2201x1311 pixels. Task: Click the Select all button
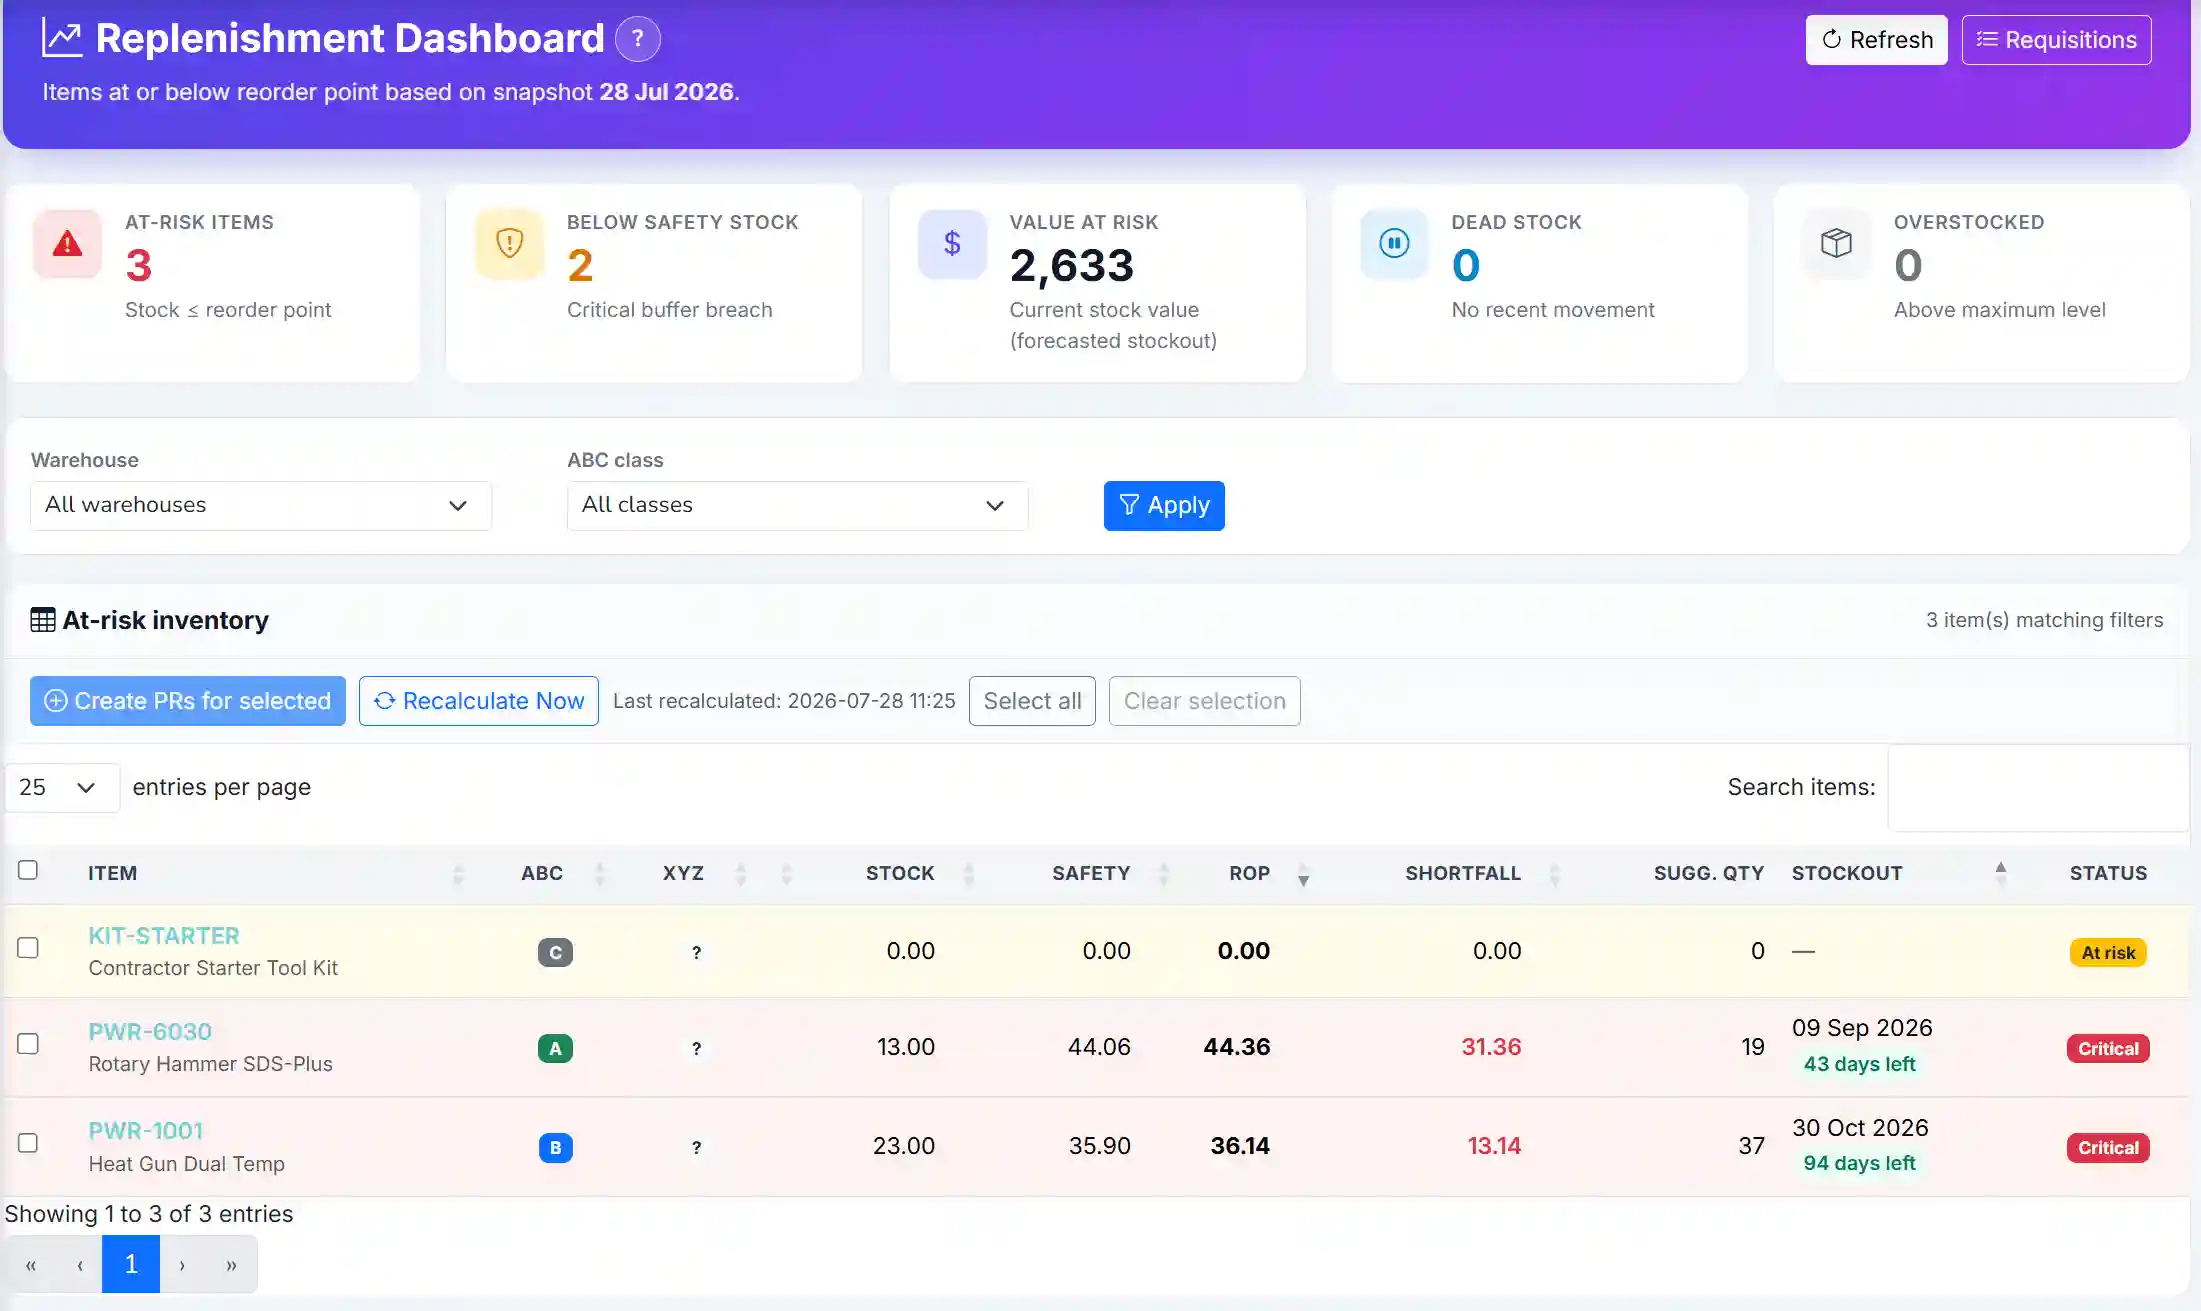point(1032,701)
